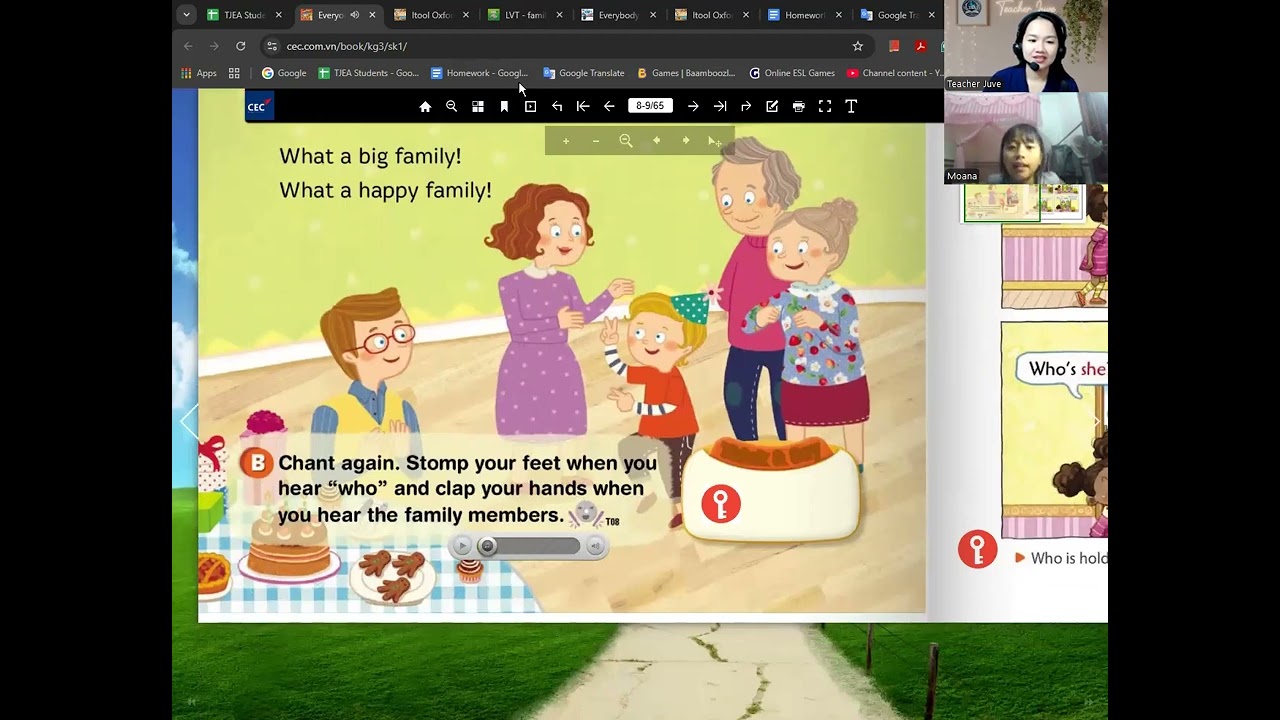The image size is (1280, 720).
Task: Go to the book's home page icon
Action: (425, 106)
